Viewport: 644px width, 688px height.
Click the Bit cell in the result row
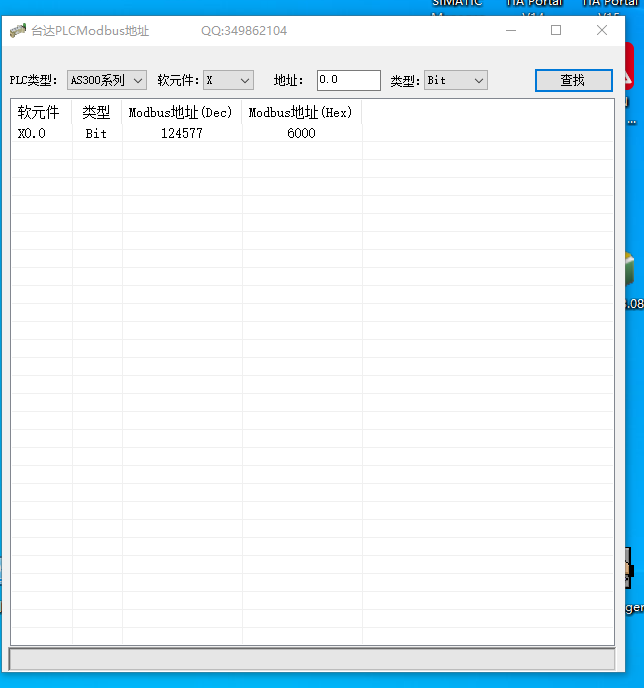(x=96, y=133)
